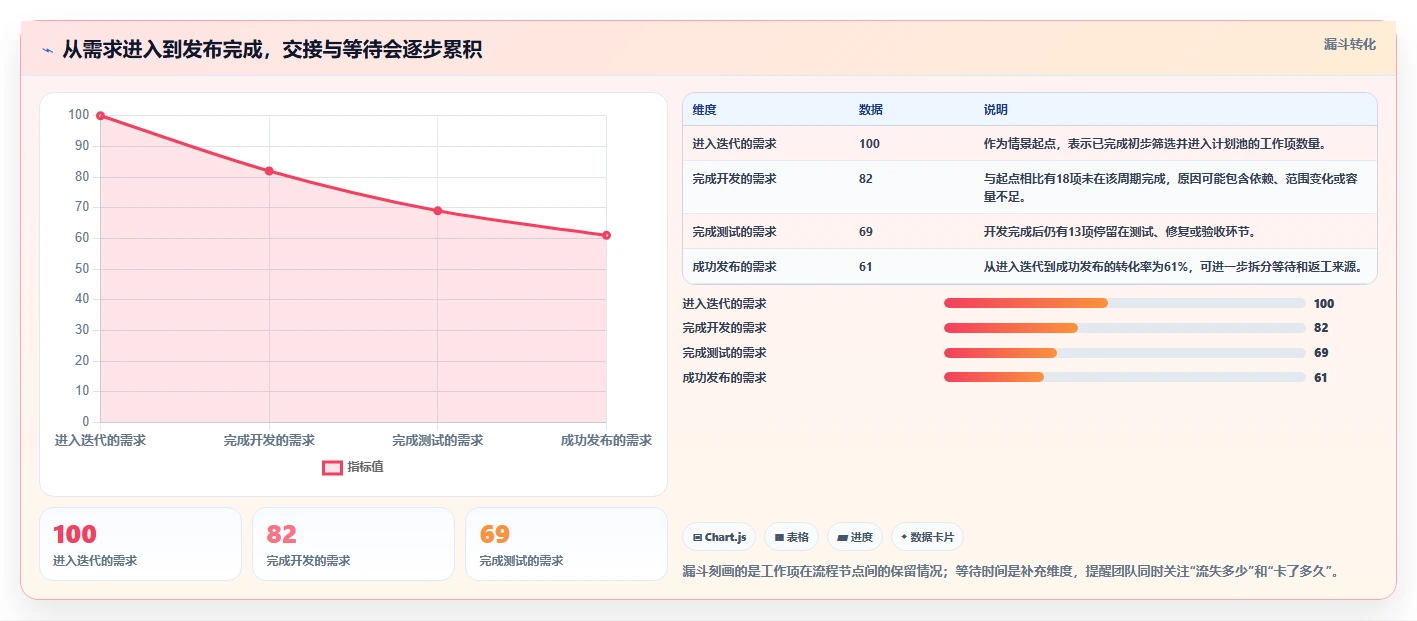Click the lightning icon beside the title
This screenshot has width=1417, height=621.
point(47,50)
